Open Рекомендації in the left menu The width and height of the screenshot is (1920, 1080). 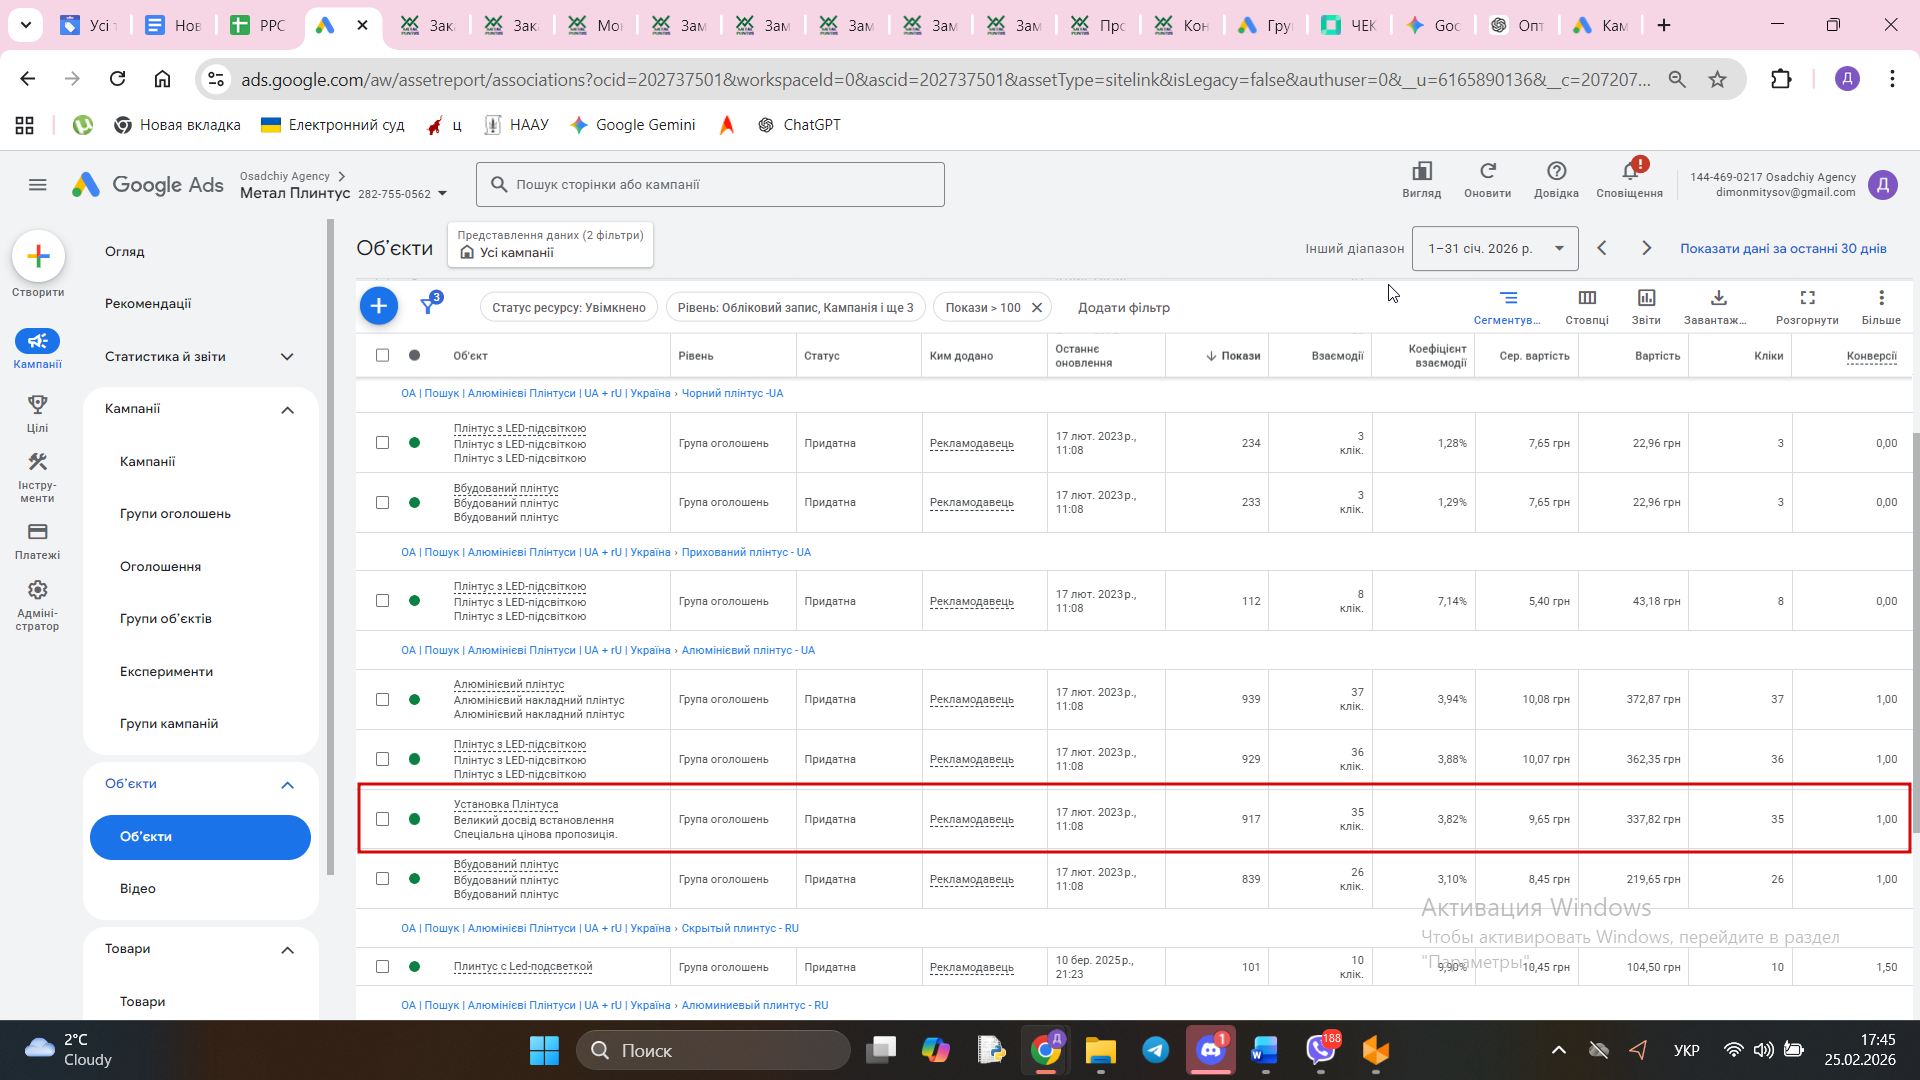coord(148,304)
